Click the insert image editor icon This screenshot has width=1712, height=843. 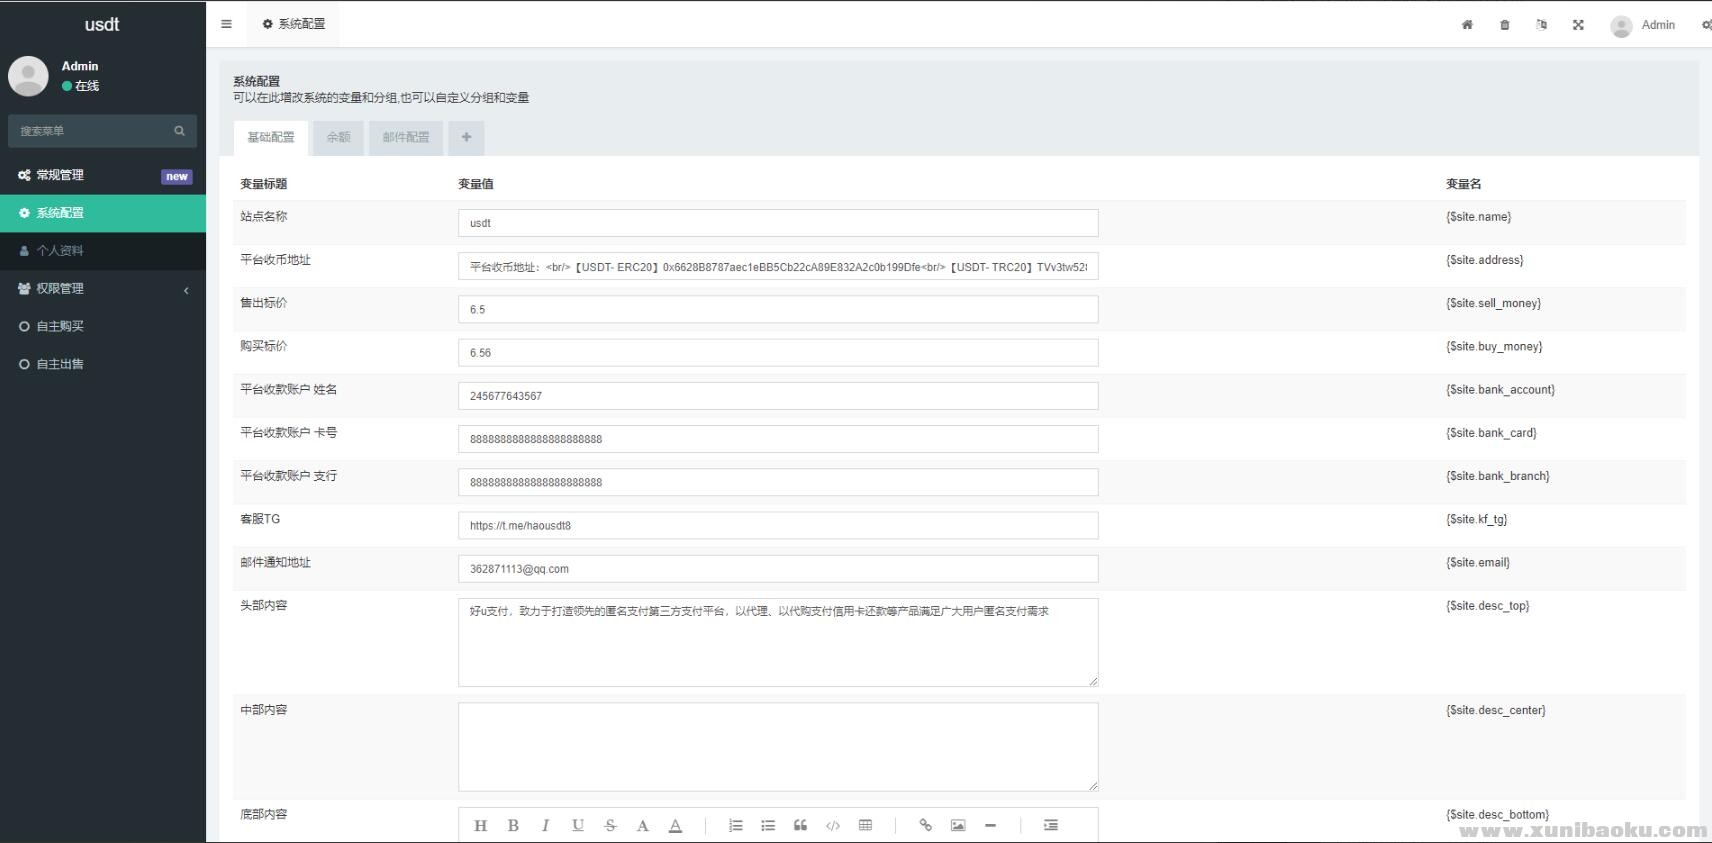[x=958, y=825]
